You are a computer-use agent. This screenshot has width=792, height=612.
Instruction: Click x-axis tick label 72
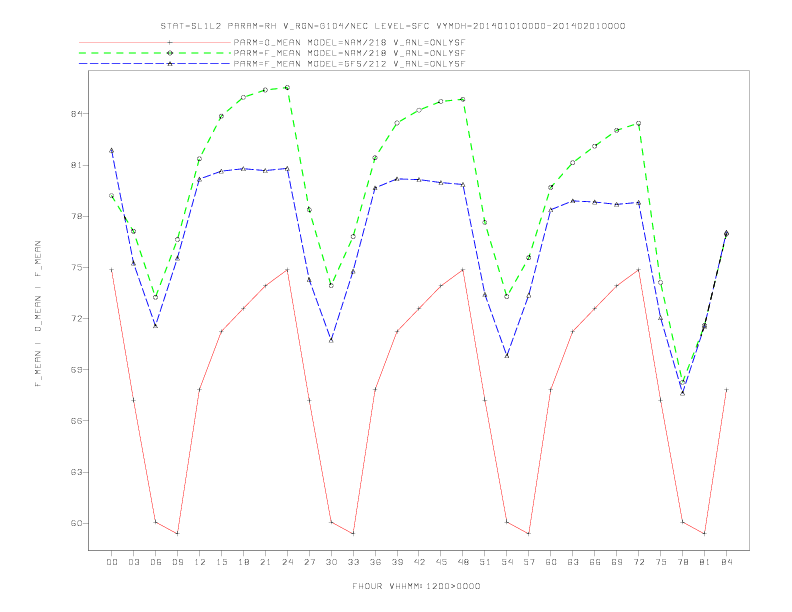[639, 562]
